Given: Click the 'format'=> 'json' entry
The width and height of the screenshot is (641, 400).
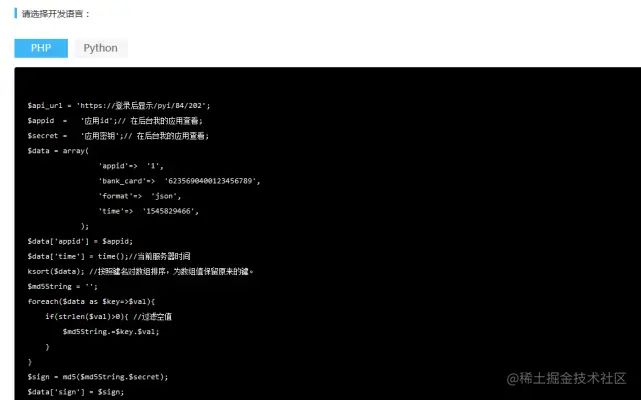Looking at the screenshot, I should point(140,196).
